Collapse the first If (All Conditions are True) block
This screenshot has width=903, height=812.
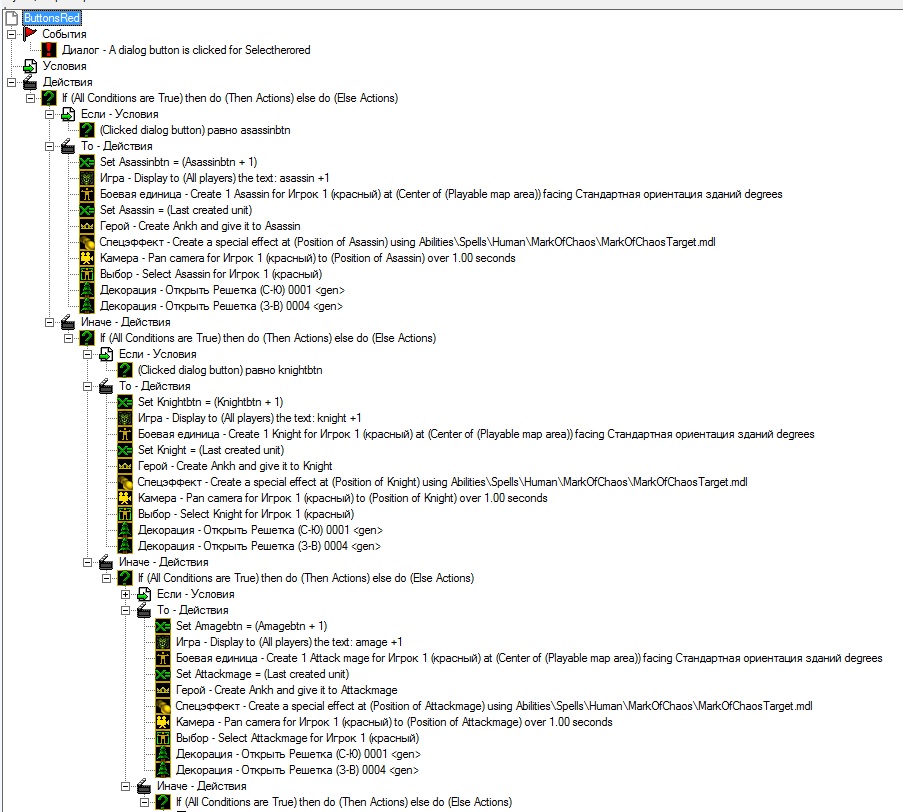(x=30, y=98)
